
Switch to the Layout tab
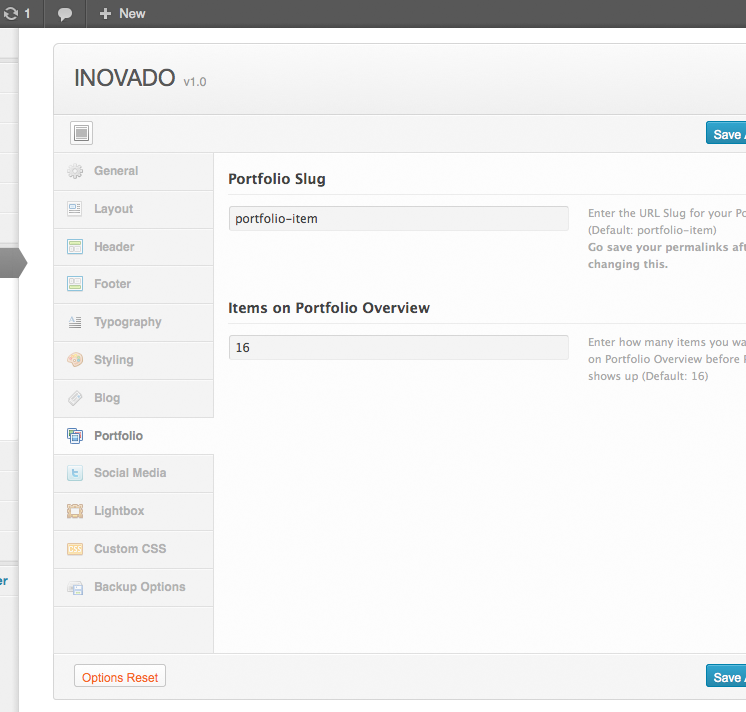pos(134,209)
